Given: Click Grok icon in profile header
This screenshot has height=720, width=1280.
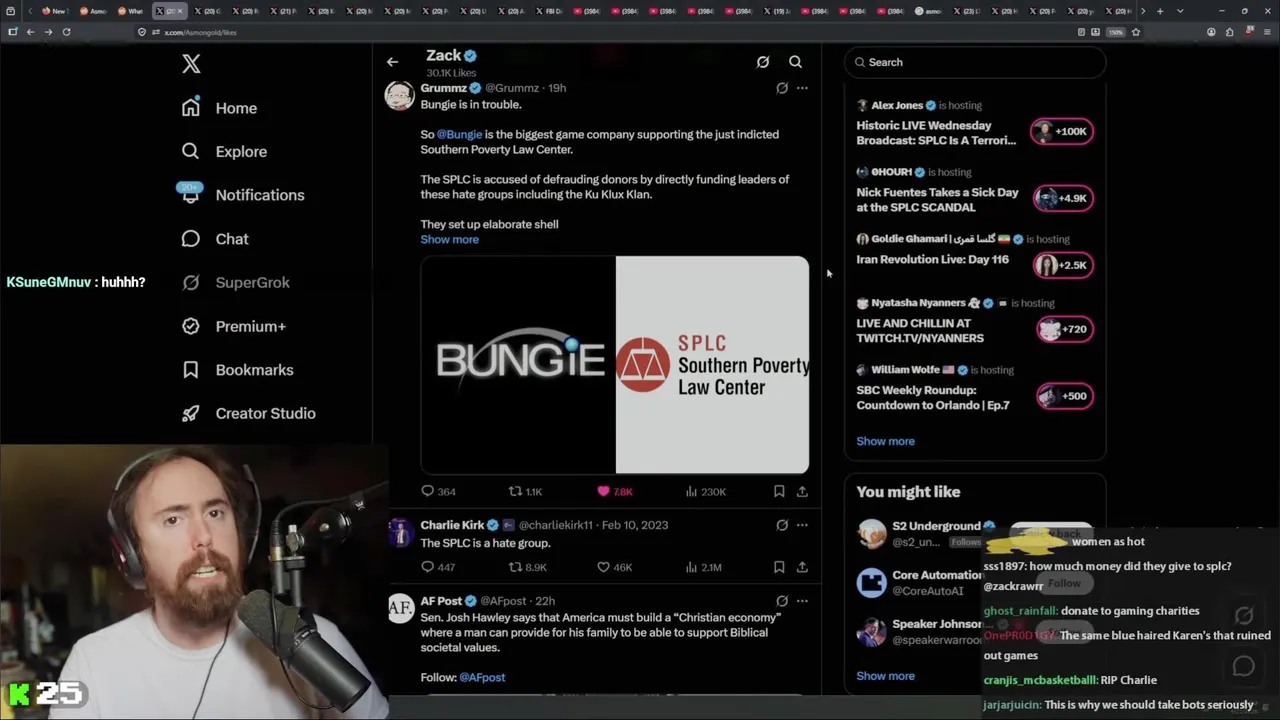Looking at the screenshot, I should (763, 62).
